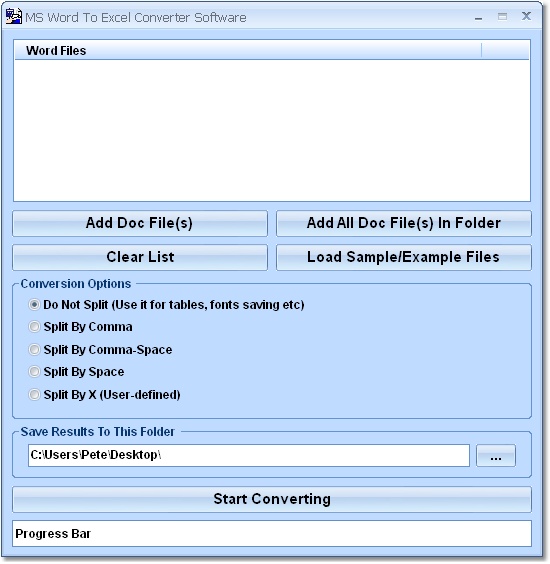This screenshot has height=564, width=550.
Task: Enable Split By Space option
Action: coord(34,372)
